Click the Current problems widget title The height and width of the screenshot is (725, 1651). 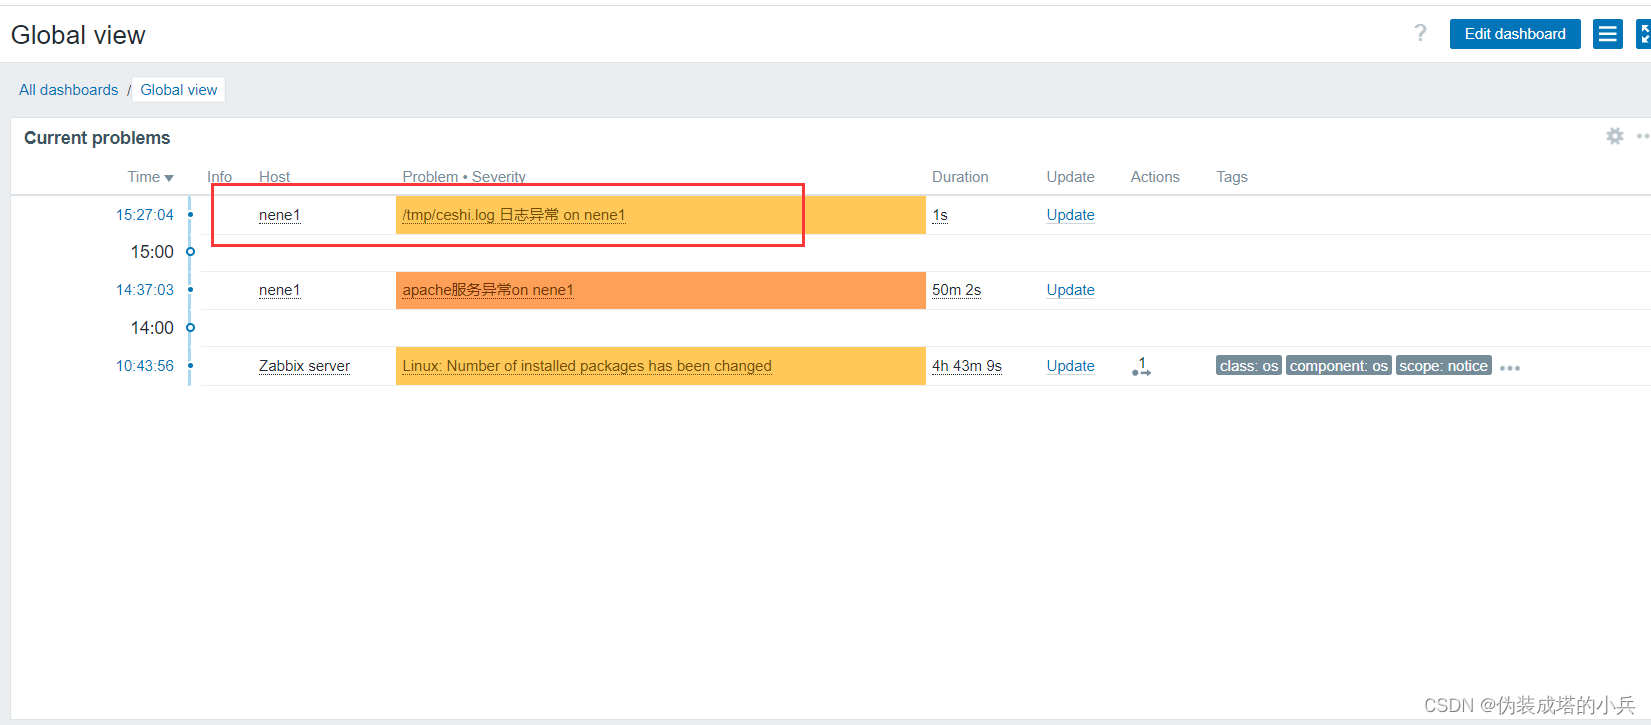click(x=97, y=138)
